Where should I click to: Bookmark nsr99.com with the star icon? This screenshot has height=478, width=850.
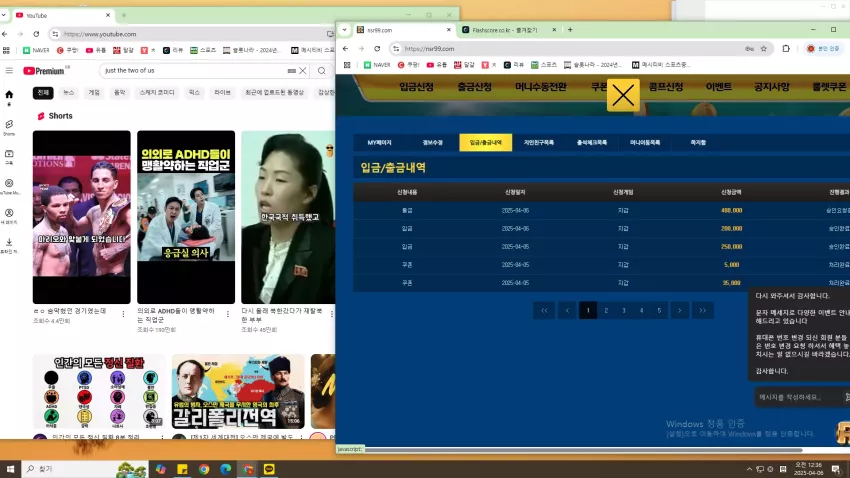[x=764, y=48]
